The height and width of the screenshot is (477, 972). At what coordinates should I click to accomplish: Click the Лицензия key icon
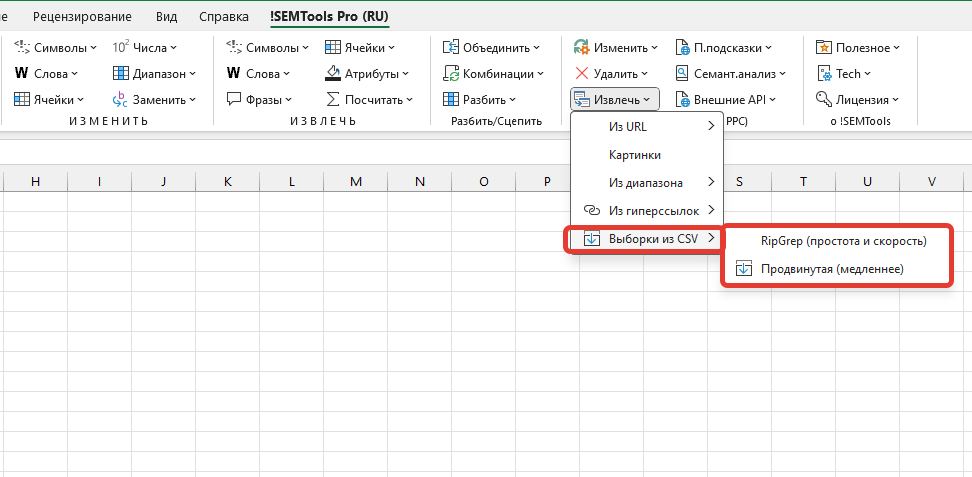[x=824, y=99]
